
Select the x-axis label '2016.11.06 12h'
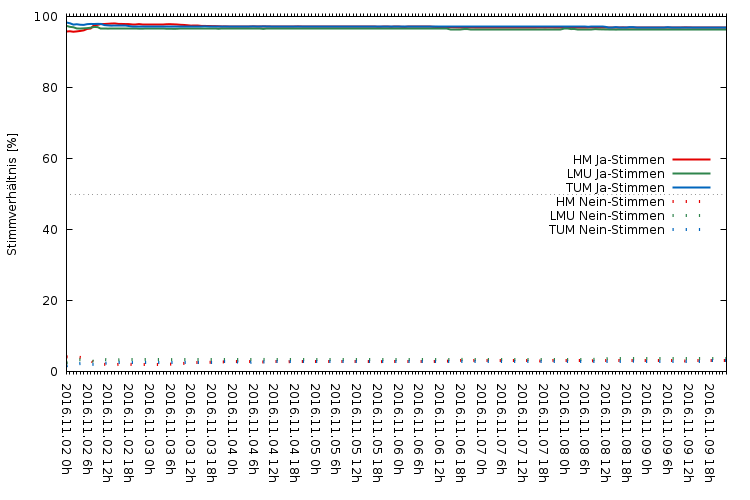pyautogui.click(x=439, y=433)
